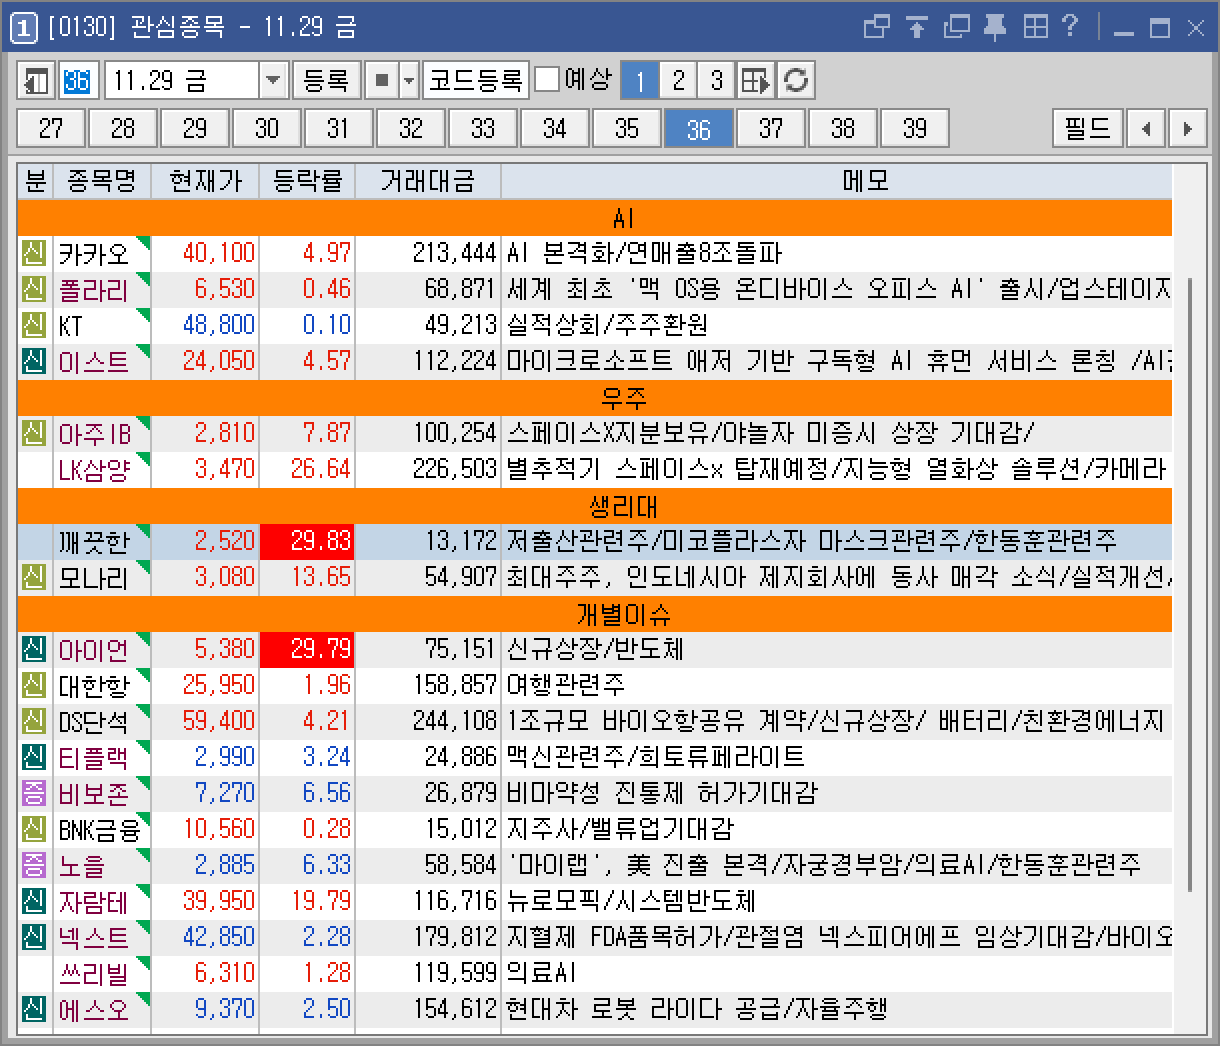Click the red highlighted 29.79 cell
This screenshot has width=1220, height=1046.
coord(307,649)
